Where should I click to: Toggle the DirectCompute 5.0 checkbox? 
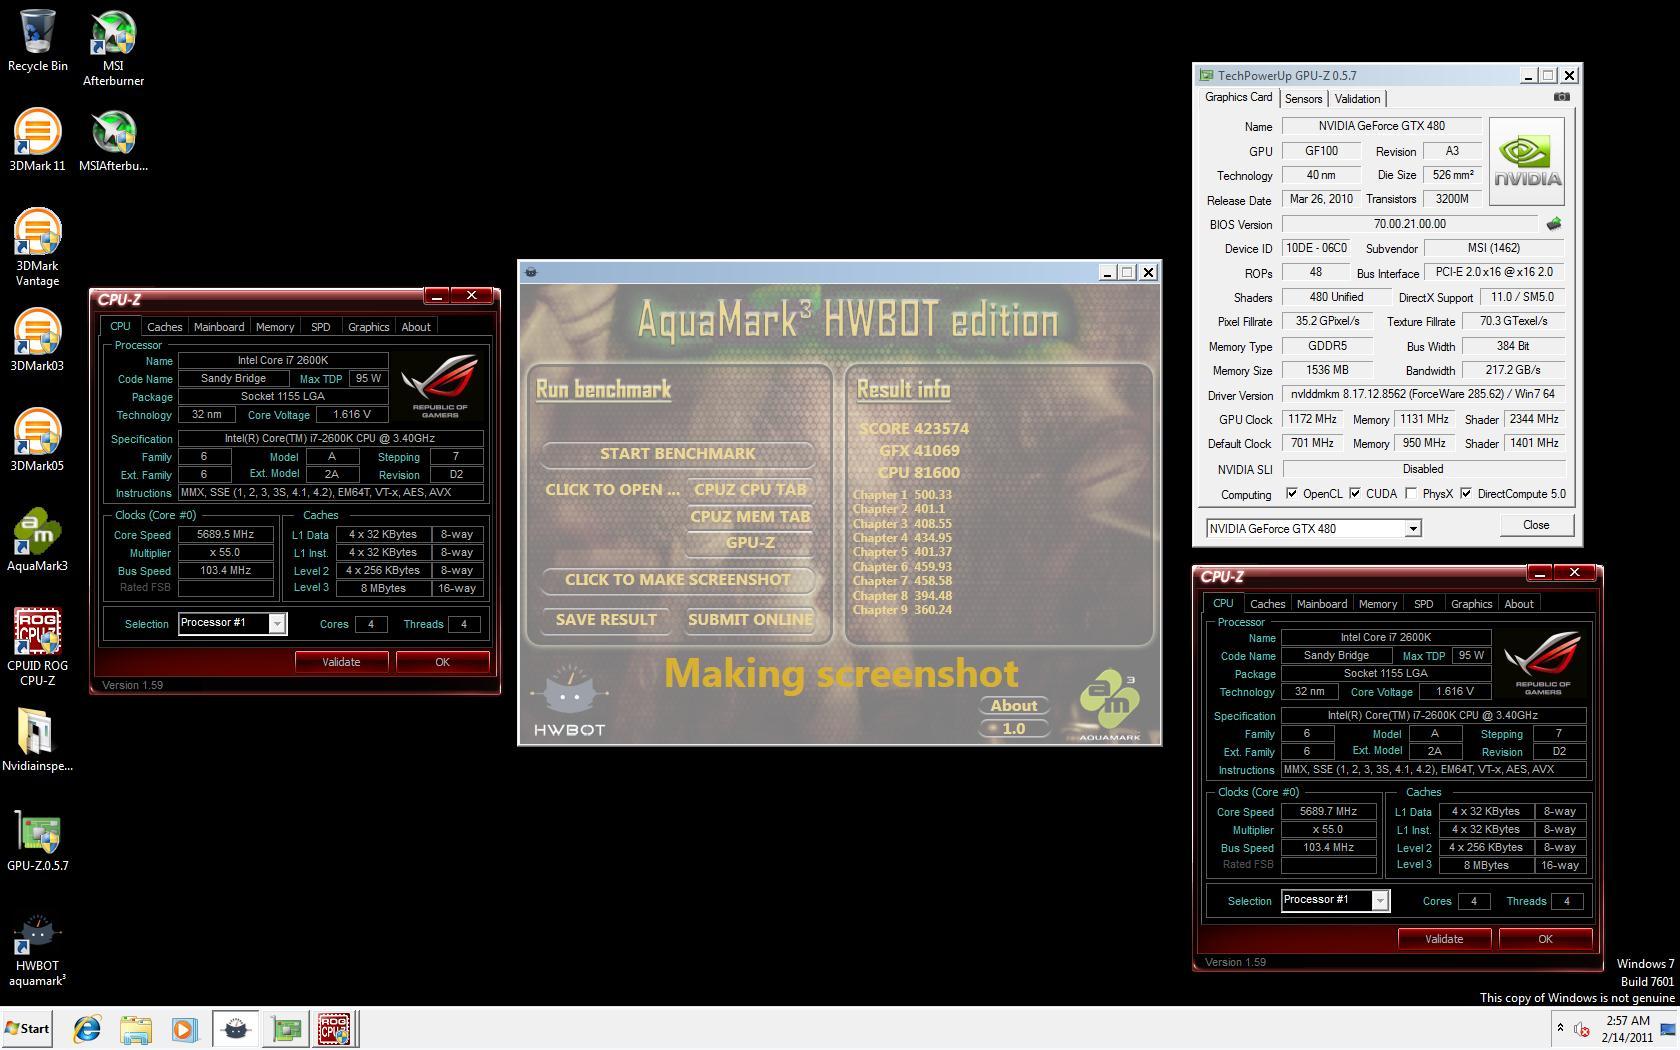[x=1465, y=493]
